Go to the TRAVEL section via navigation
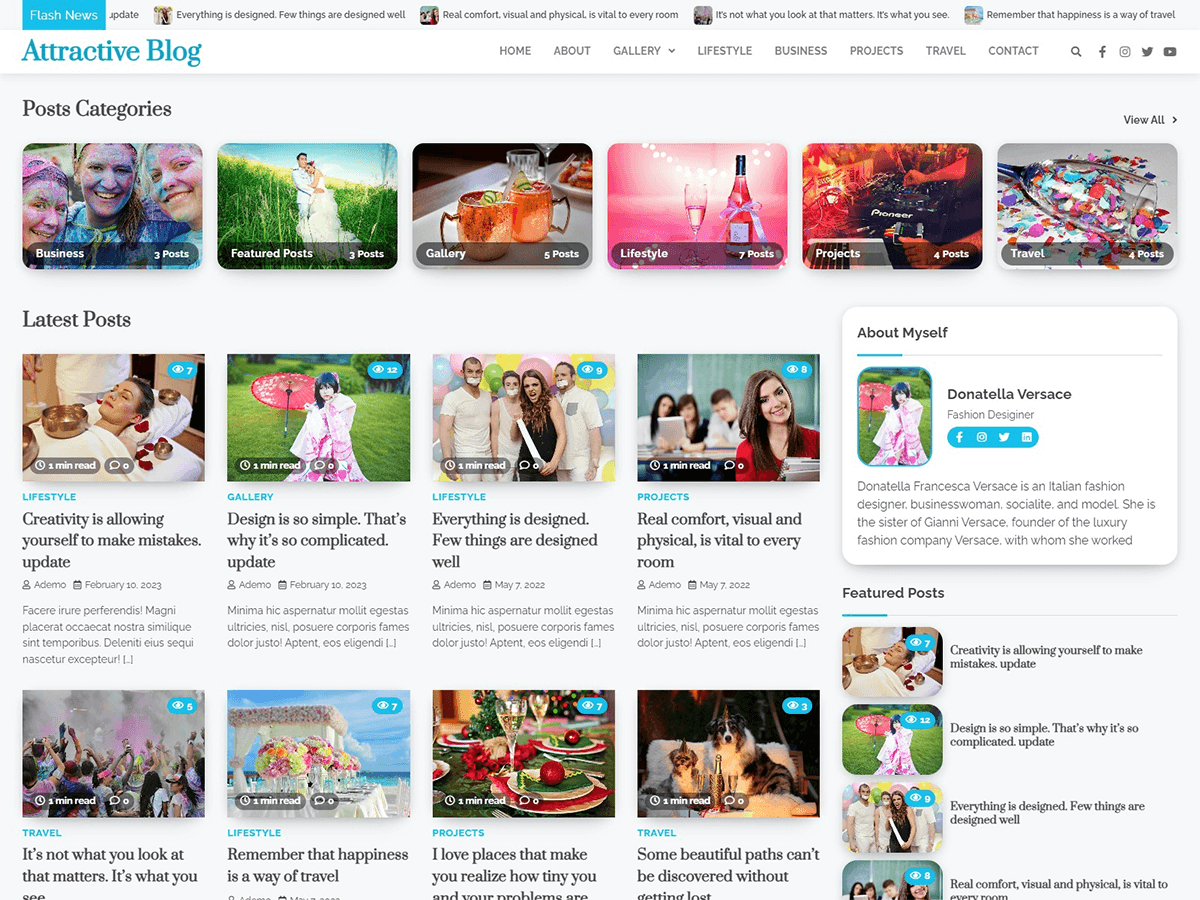This screenshot has height=900, width=1200. [945, 51]
